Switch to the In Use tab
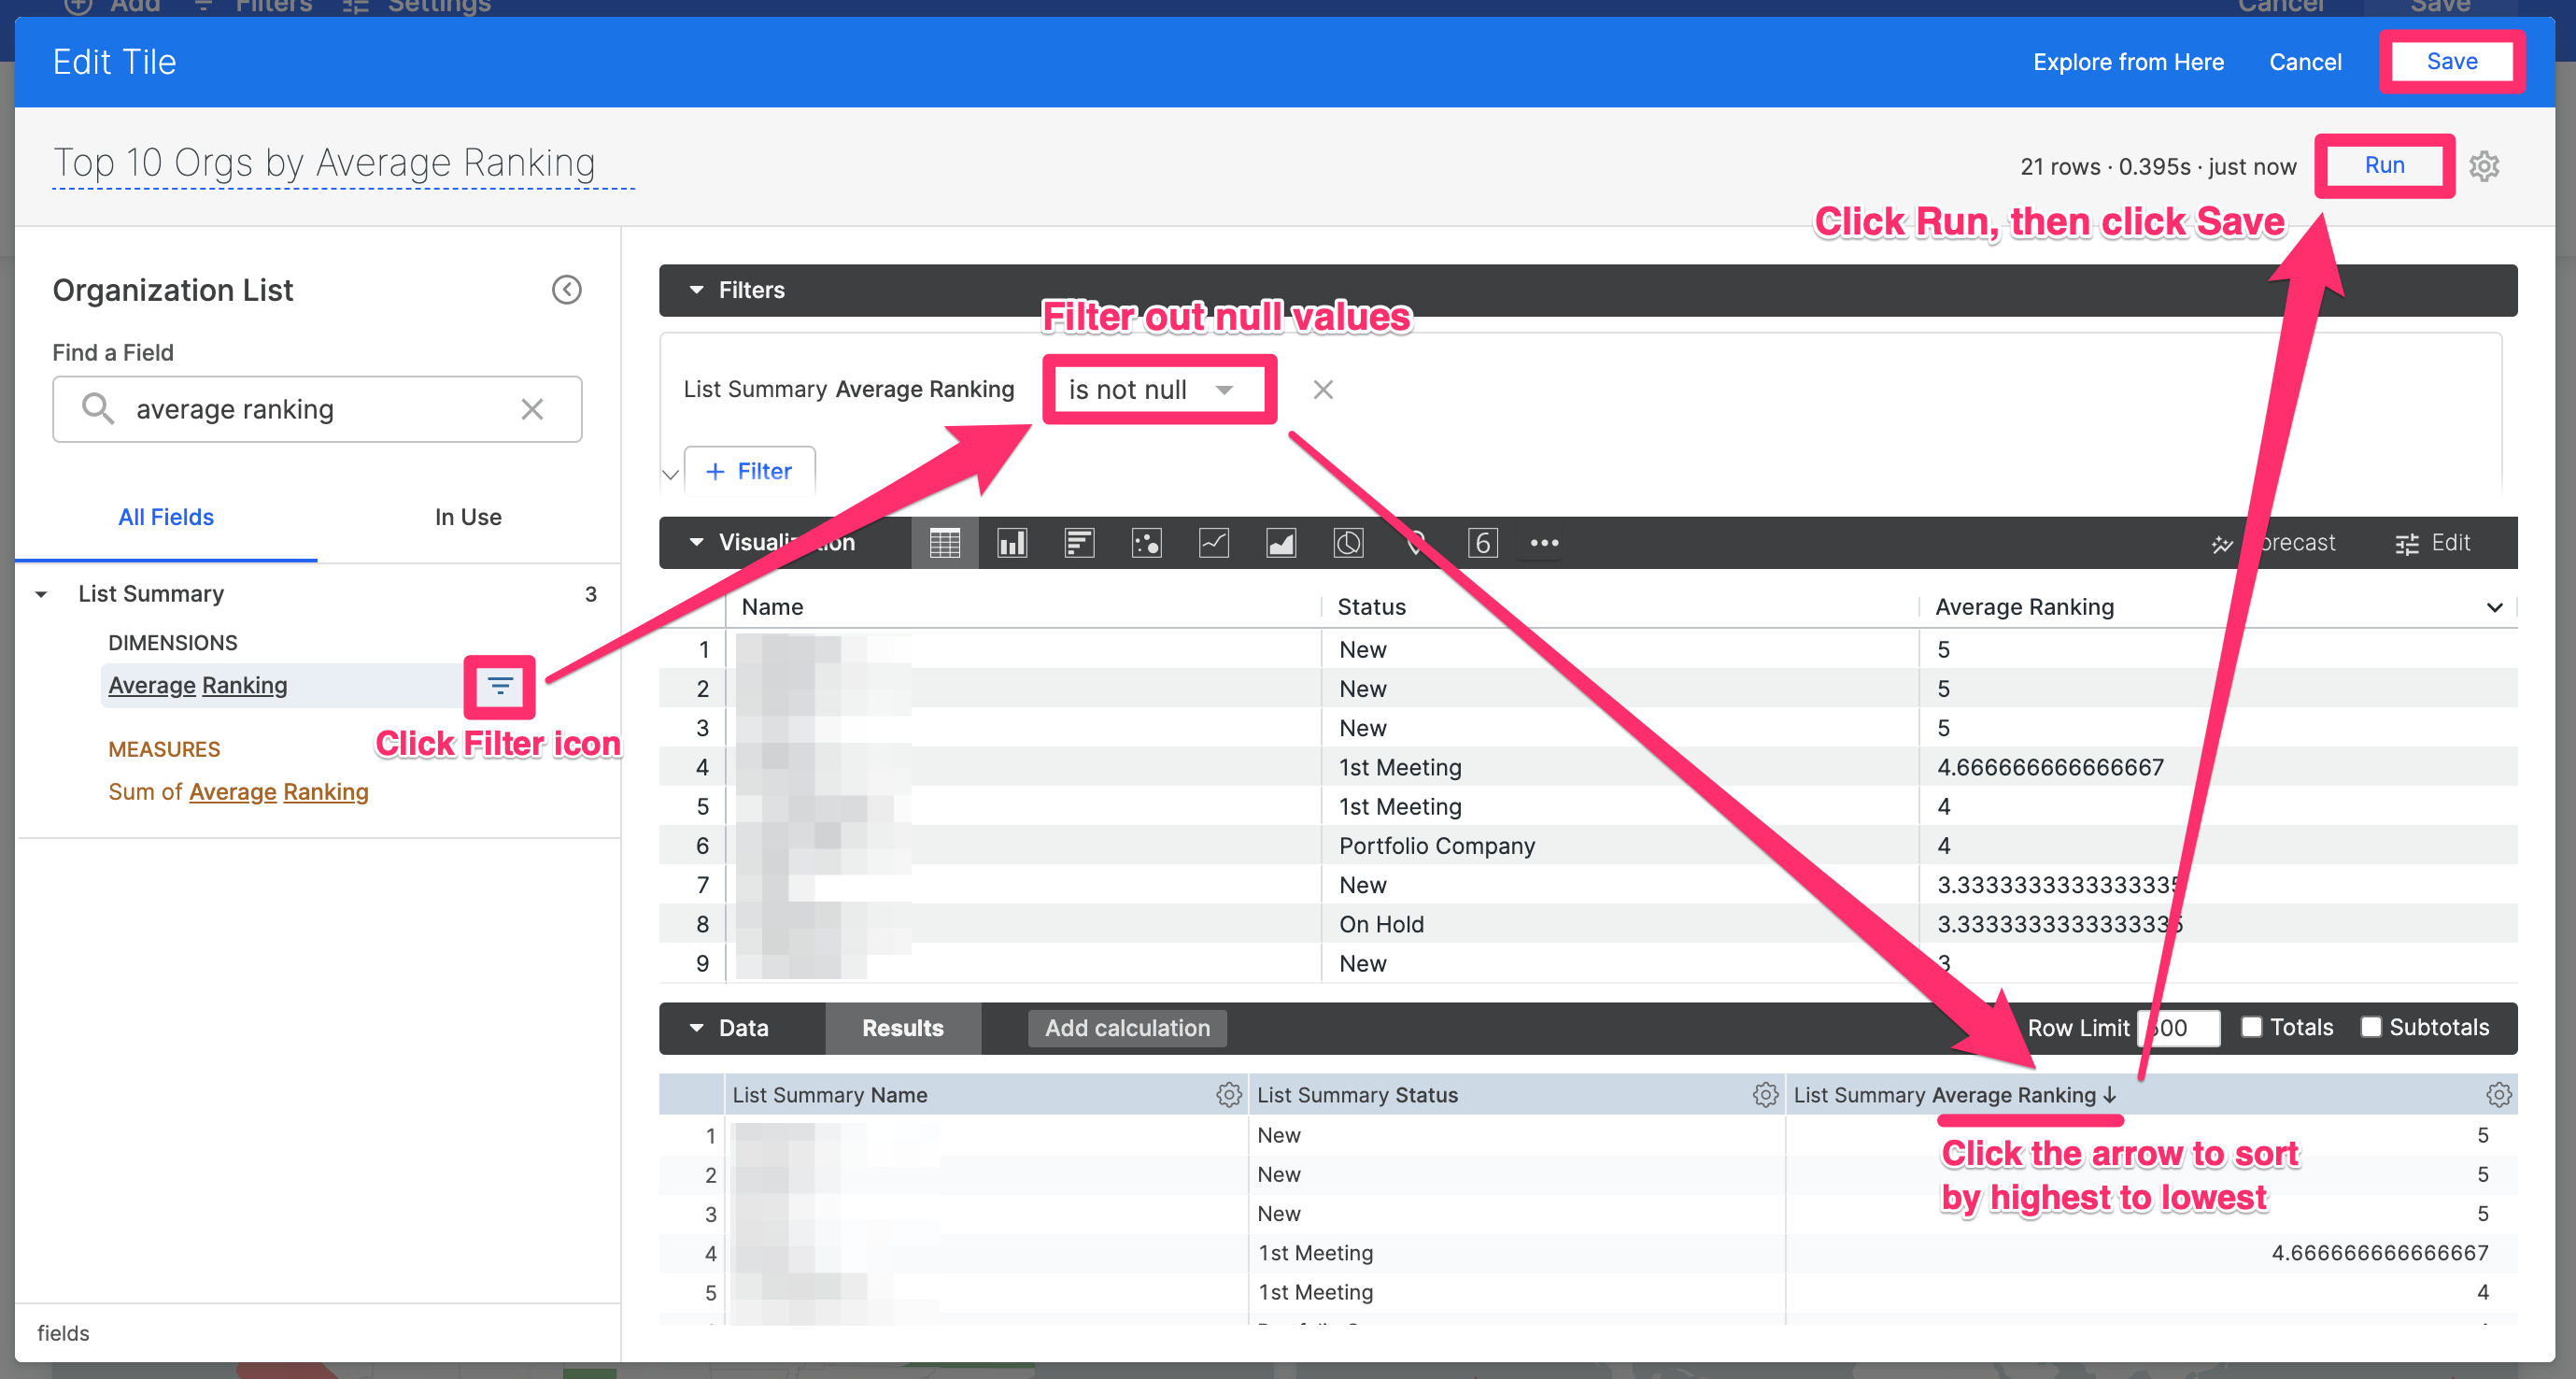2576x1379 pixels. coord(467,517)
